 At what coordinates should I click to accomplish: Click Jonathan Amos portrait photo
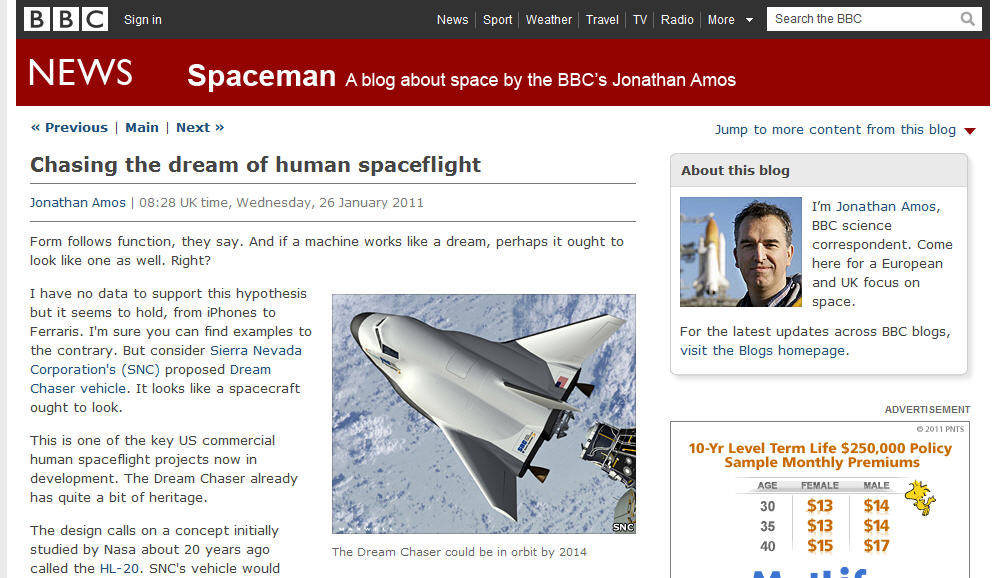[740, 252]
